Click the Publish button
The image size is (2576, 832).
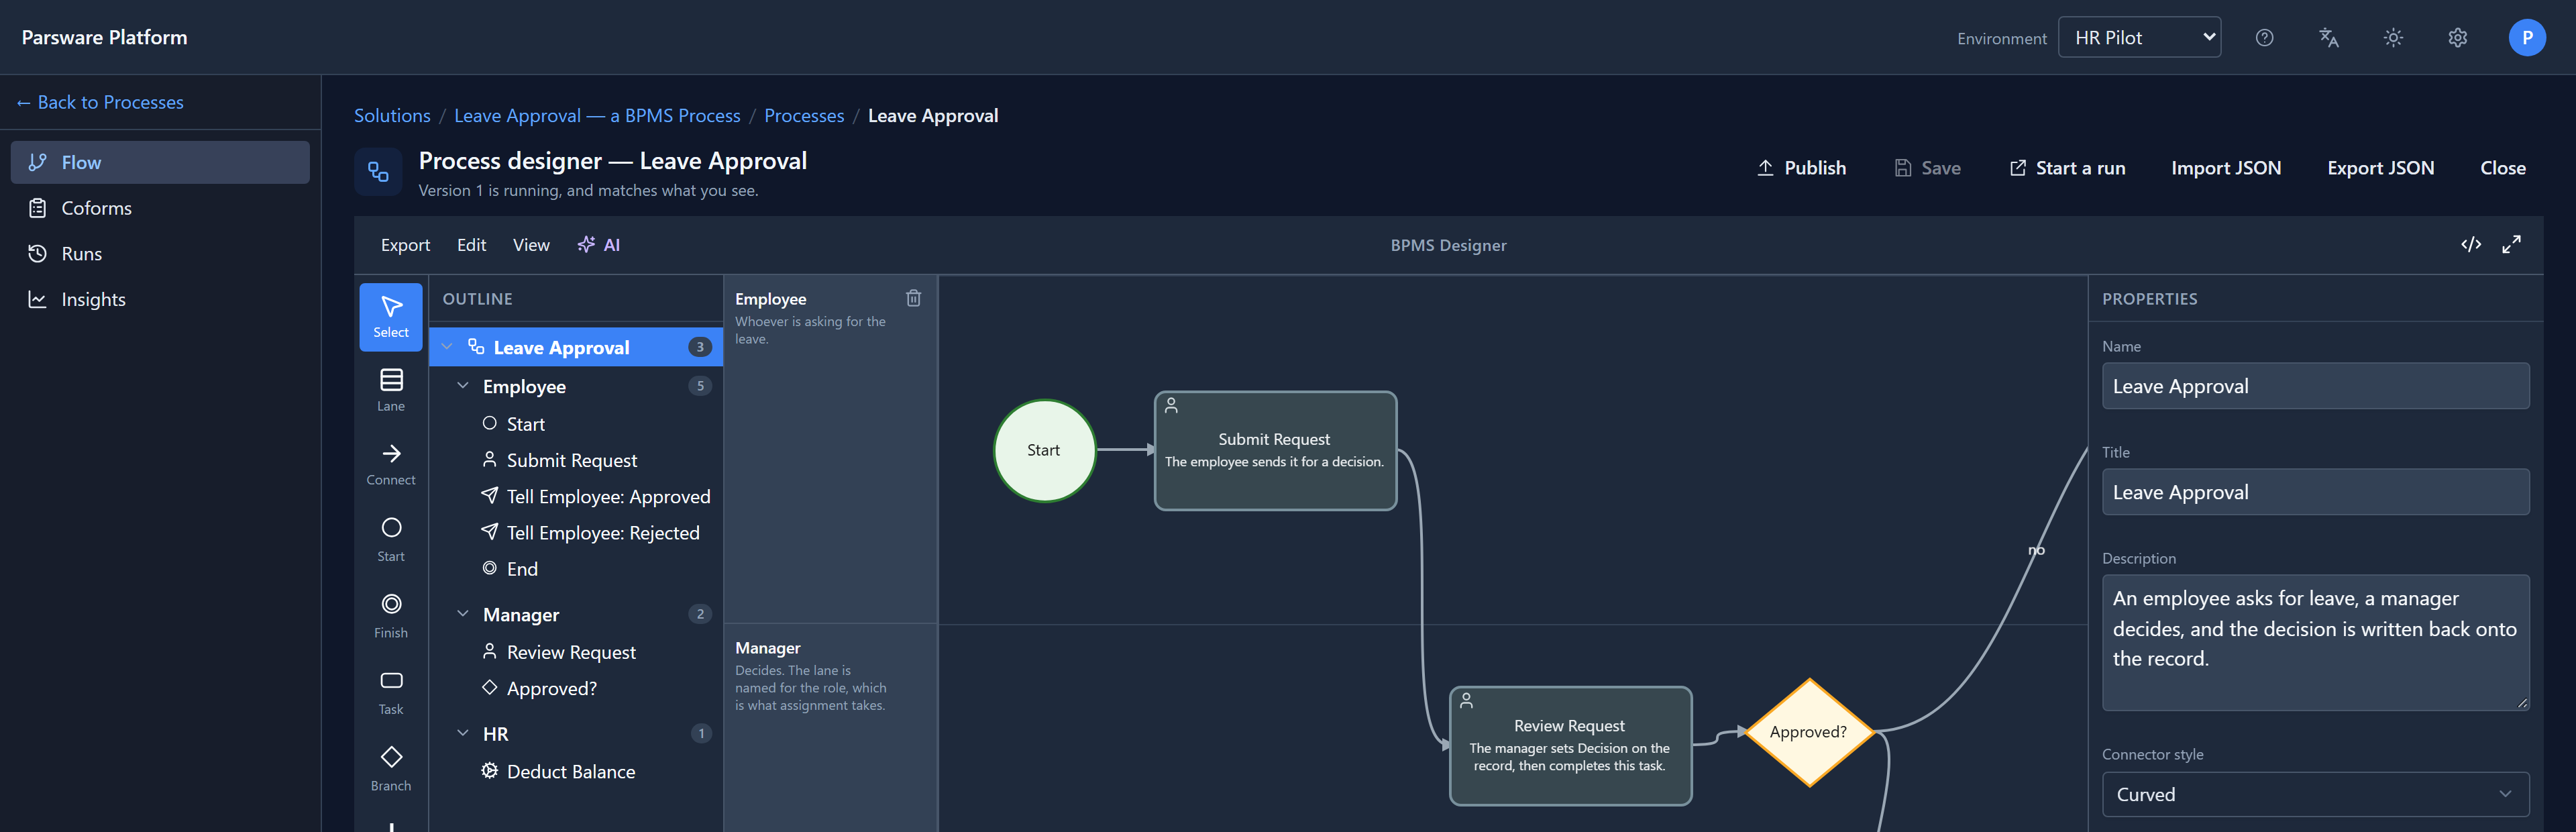pyautogui.click(x=1801, y=168)
